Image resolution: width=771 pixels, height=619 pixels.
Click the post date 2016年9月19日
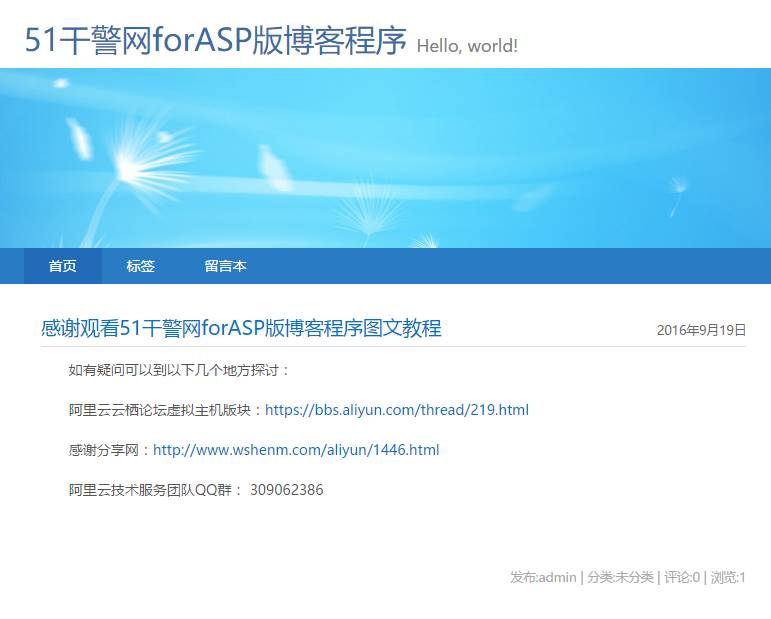click(x=701, y=330)
